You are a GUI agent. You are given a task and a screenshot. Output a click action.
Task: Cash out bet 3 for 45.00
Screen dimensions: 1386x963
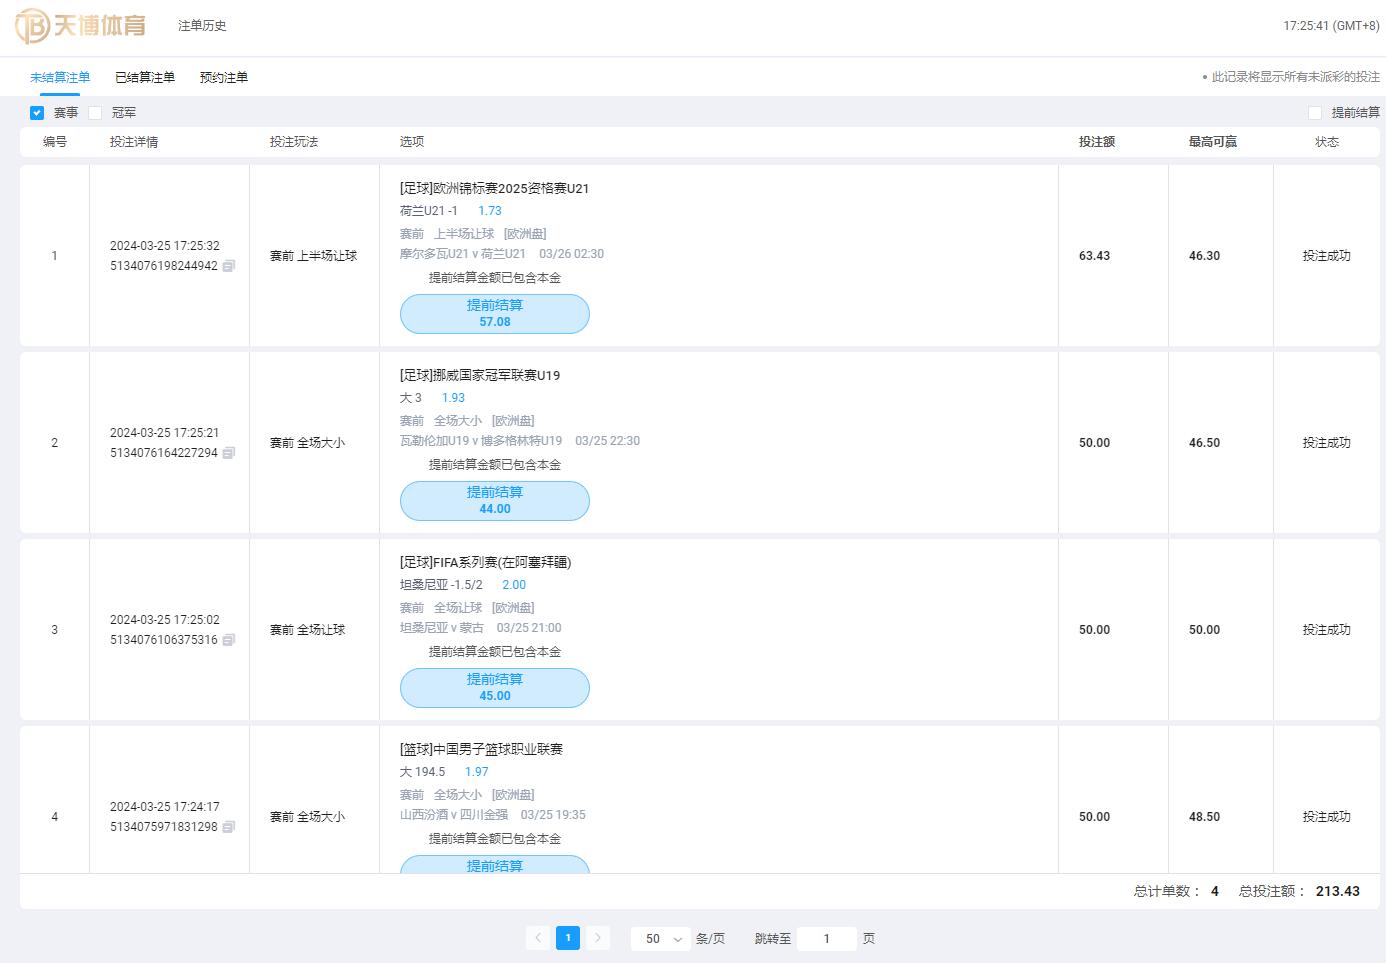coord(494,688)
